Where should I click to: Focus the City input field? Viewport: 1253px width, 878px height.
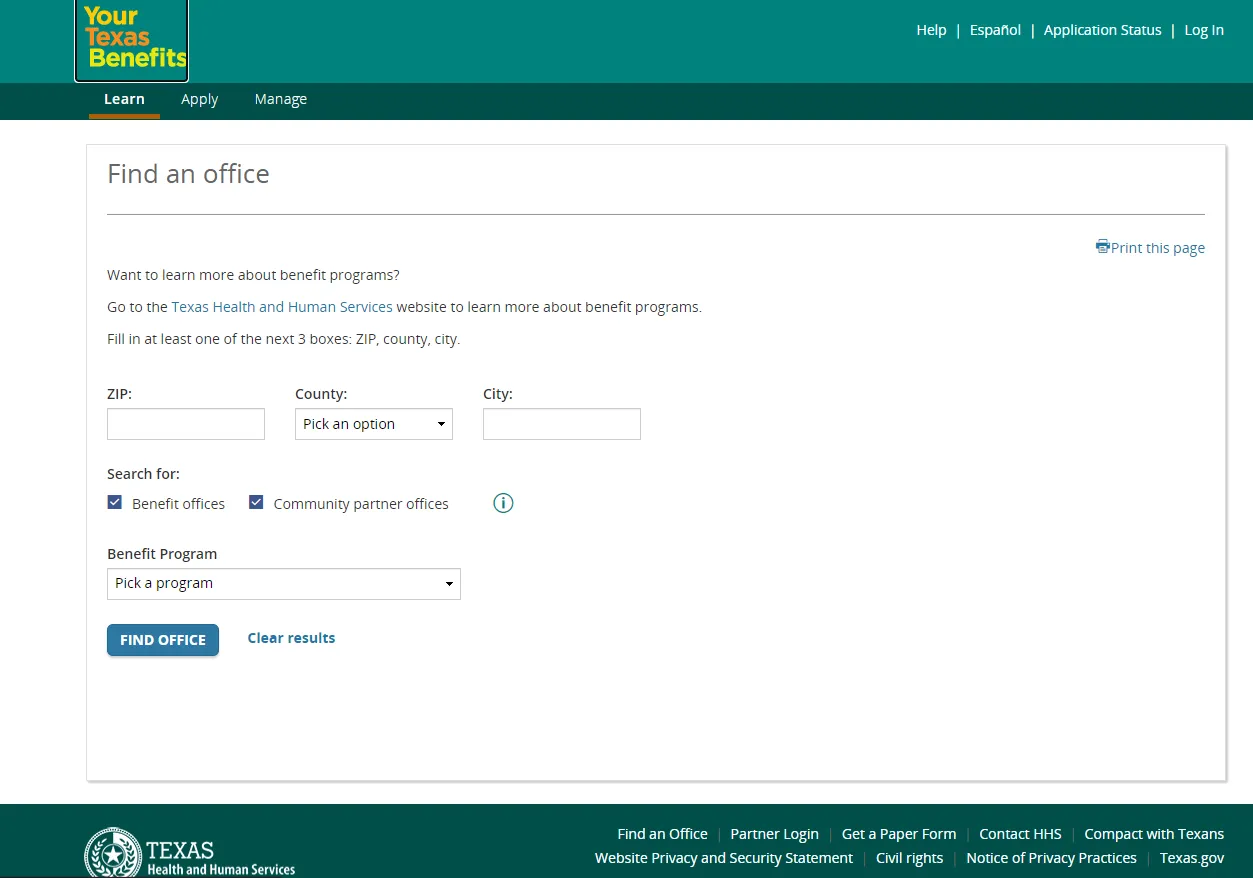tap(562, 424)
